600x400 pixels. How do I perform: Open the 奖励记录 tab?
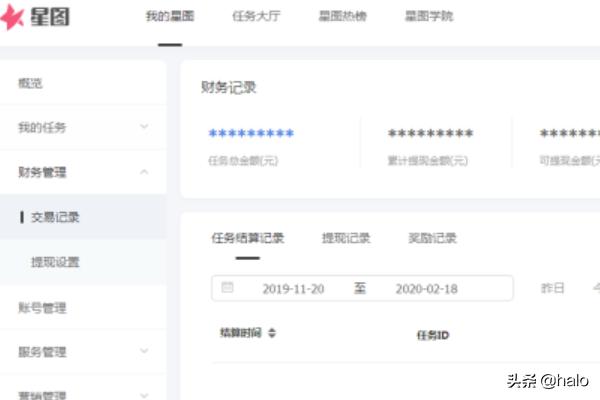(432, 238)
